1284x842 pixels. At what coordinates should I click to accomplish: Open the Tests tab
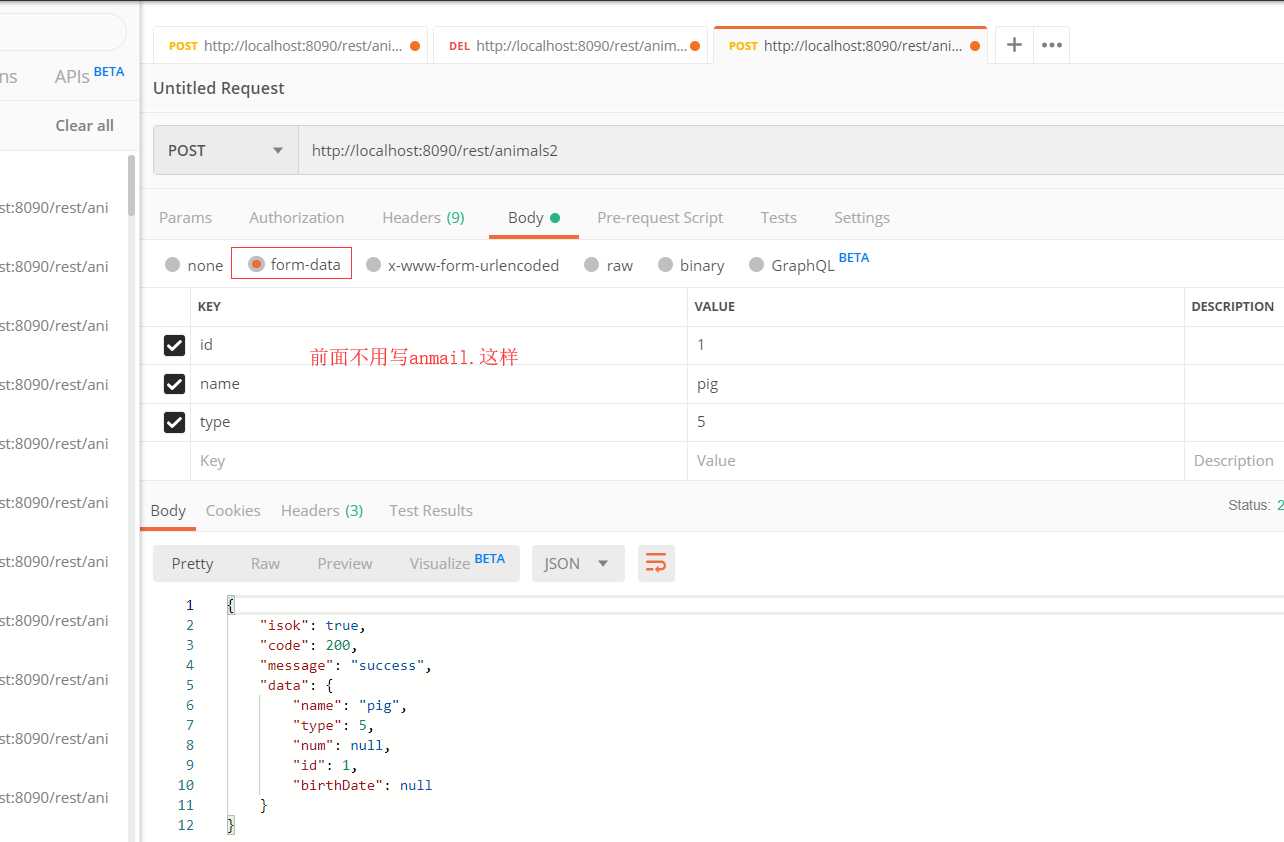(778, 217)
